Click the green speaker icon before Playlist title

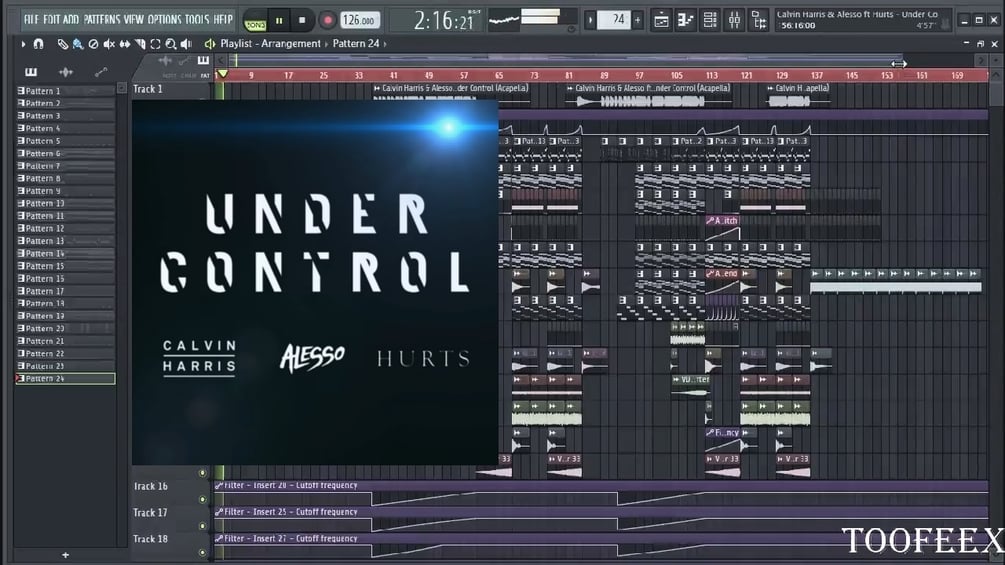(209, 44)
